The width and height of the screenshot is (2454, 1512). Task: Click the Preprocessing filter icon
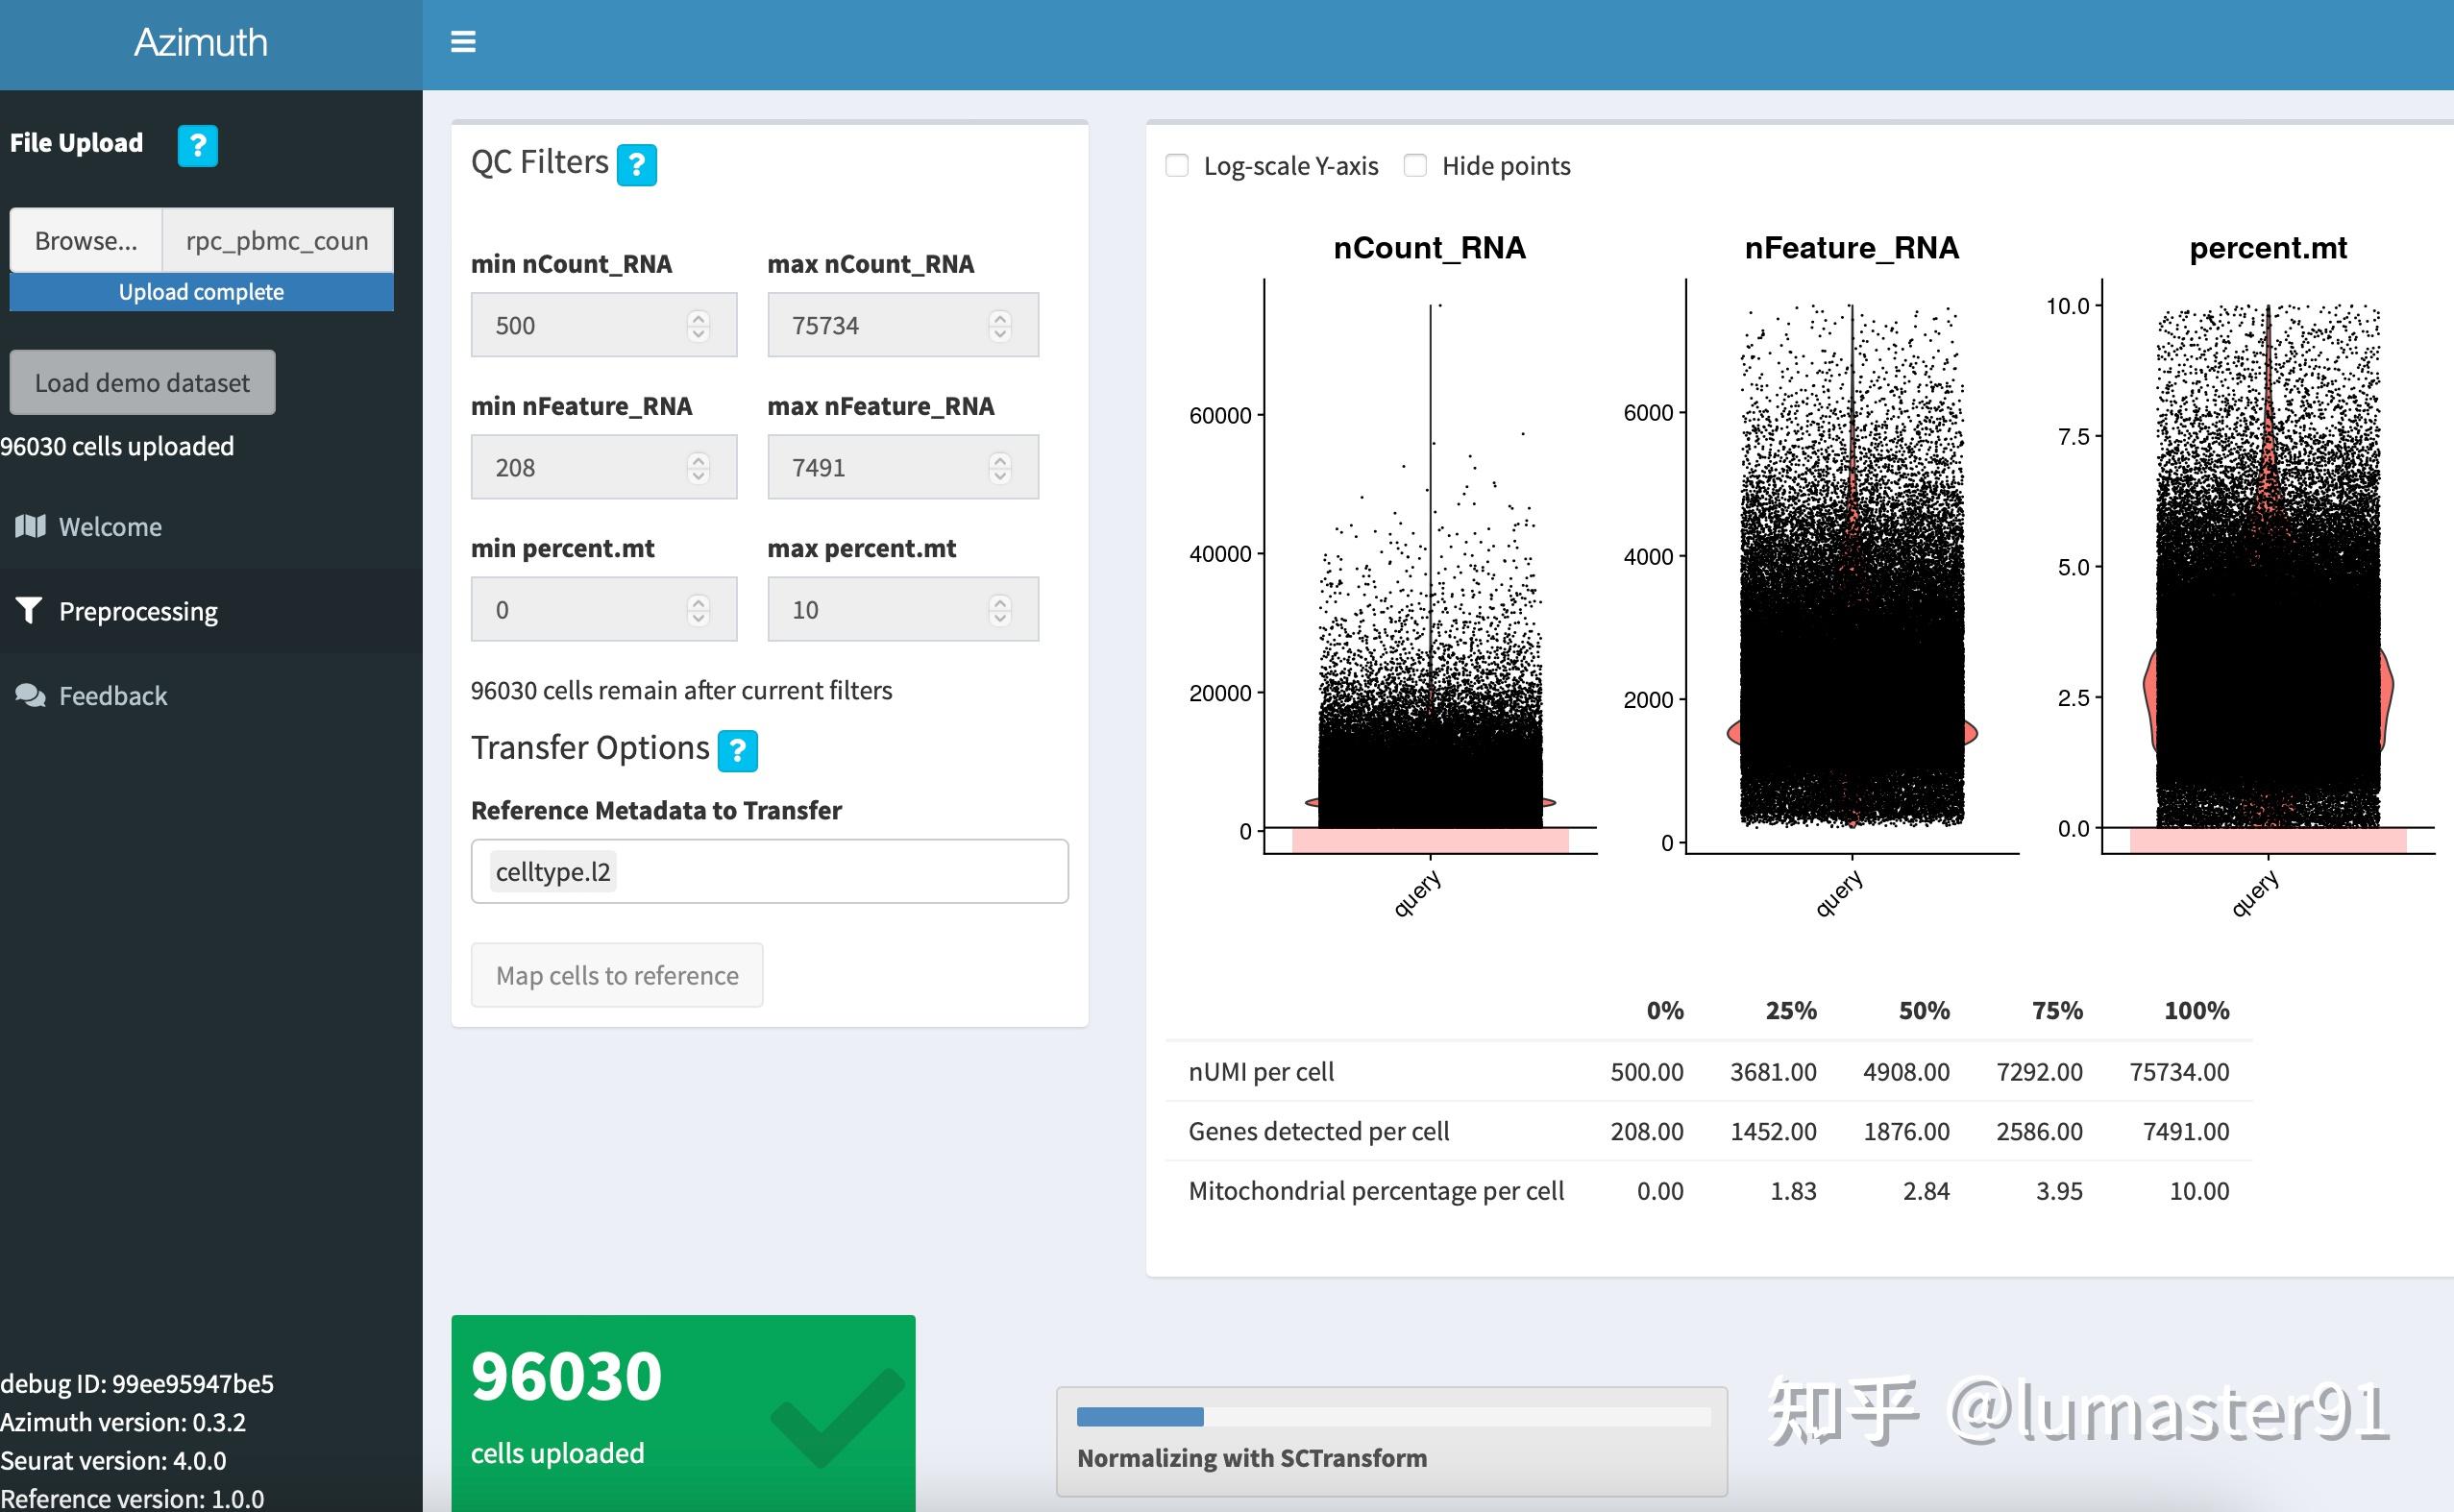point(29,610)
